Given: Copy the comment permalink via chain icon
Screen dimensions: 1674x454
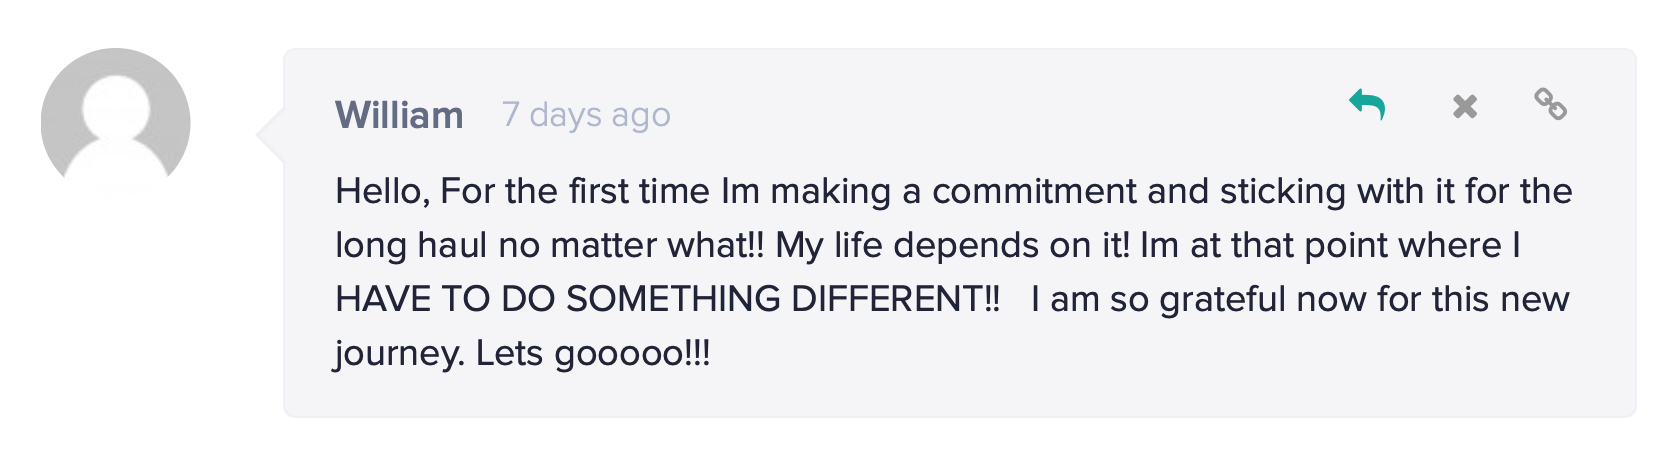Looking at the screenshot, I should click(x=1550, y=104).
